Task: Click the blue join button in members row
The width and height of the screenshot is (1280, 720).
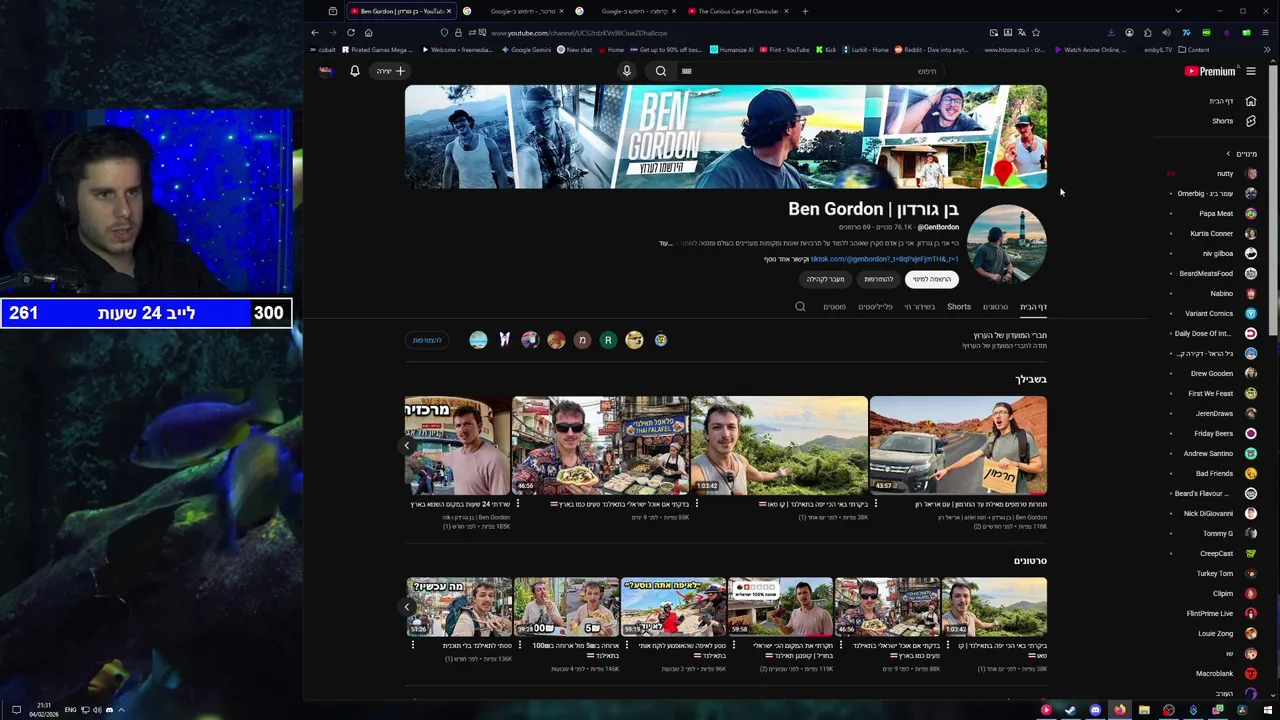Action: (x=427, y=340)
